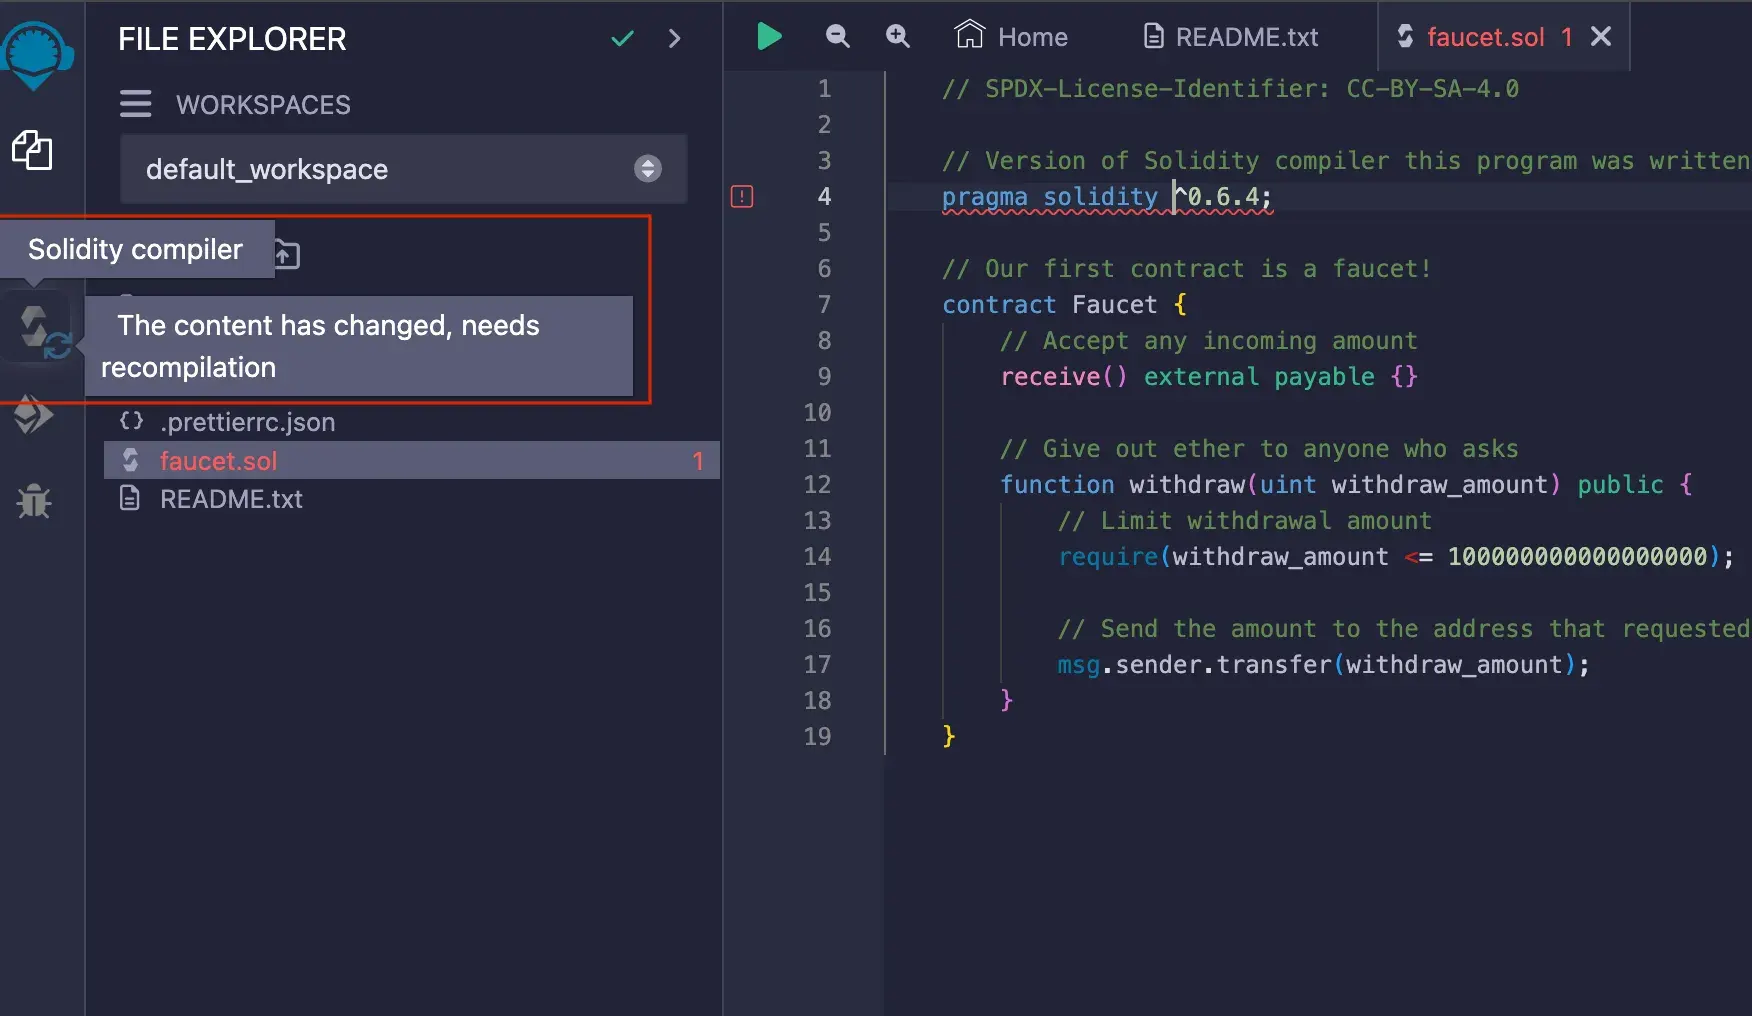Open the Debugger bug icon
This screenshot has width=1752, height=1016.
pos(33,500)
